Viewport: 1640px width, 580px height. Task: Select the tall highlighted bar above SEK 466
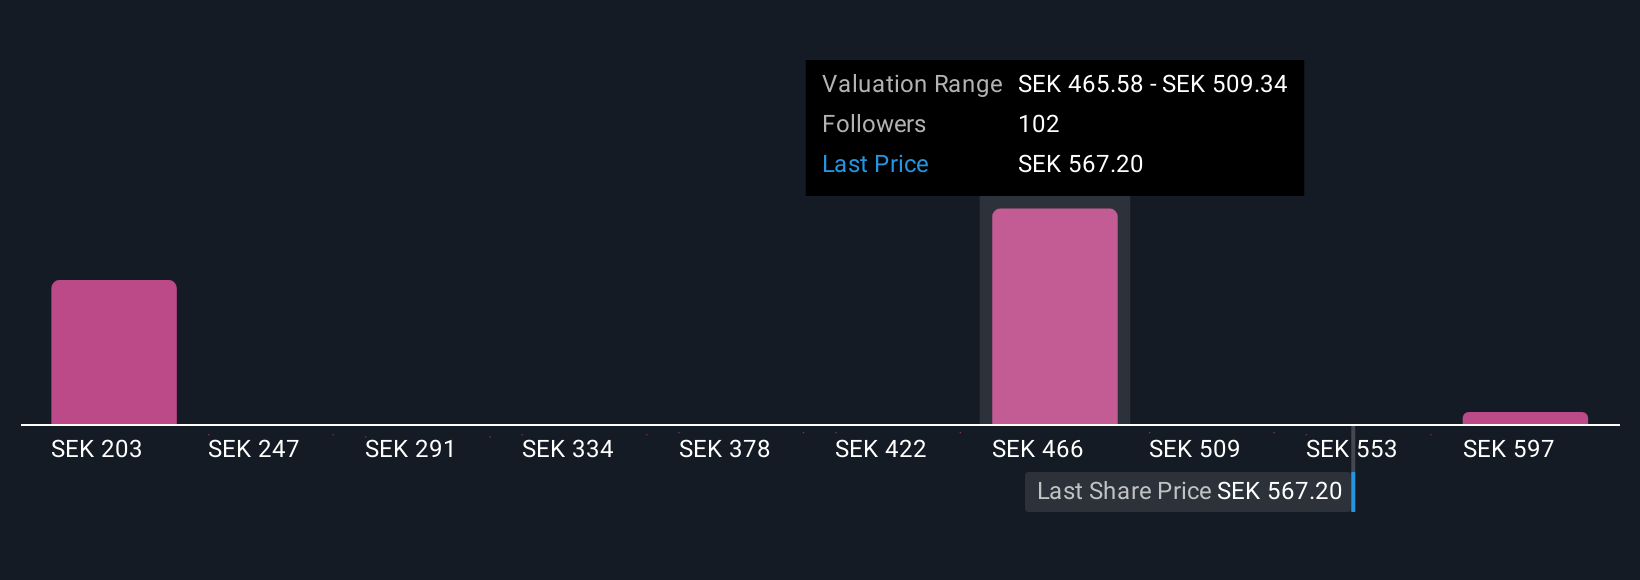tap(1054, 316)
